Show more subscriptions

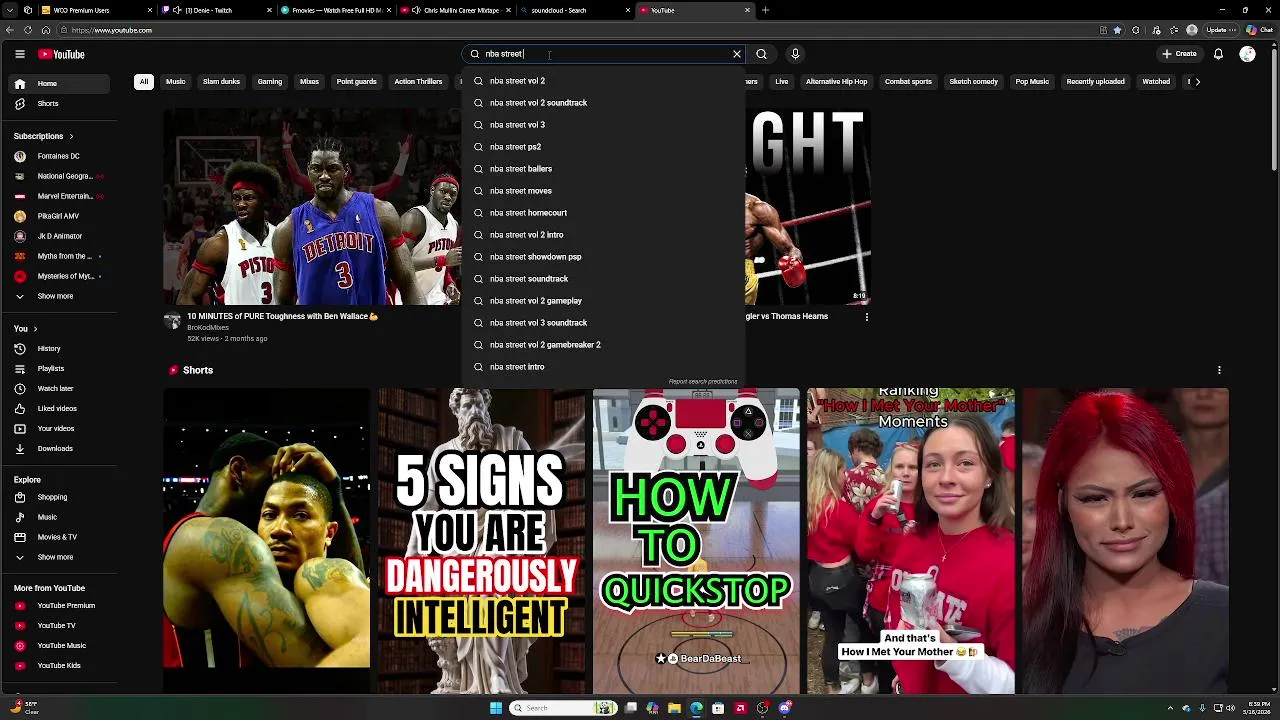pos(59,296)
